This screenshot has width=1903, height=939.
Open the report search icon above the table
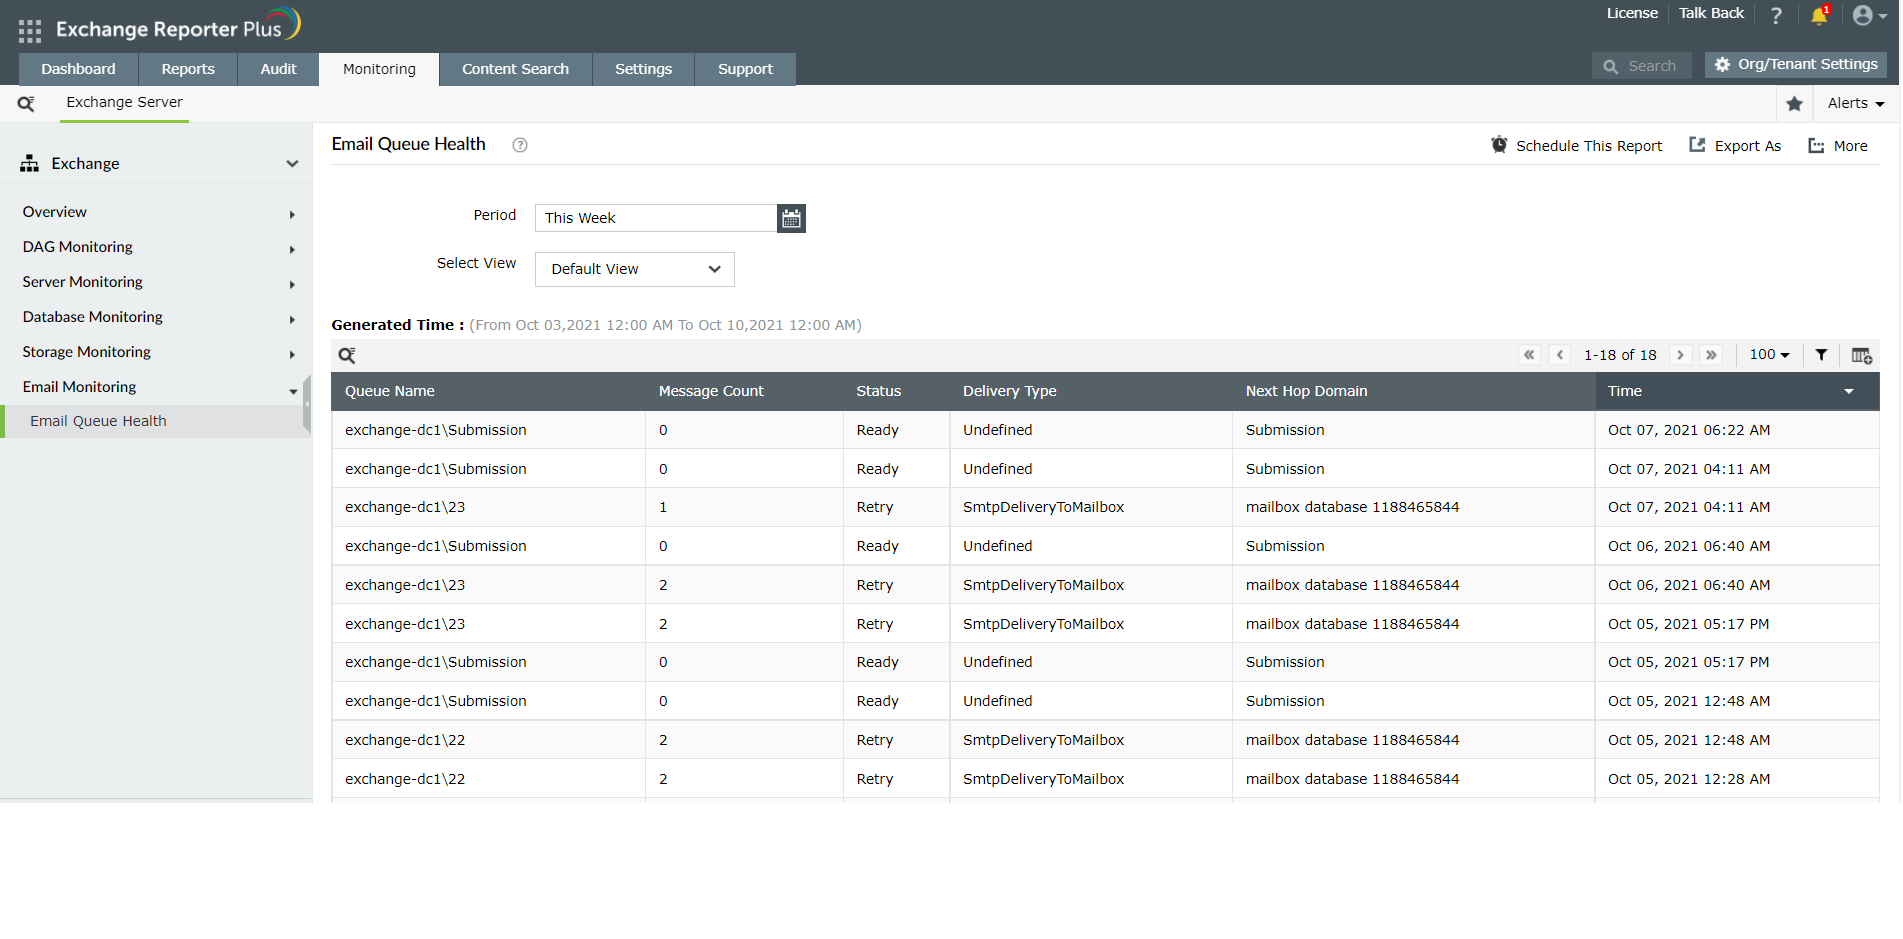pos(347,355)
